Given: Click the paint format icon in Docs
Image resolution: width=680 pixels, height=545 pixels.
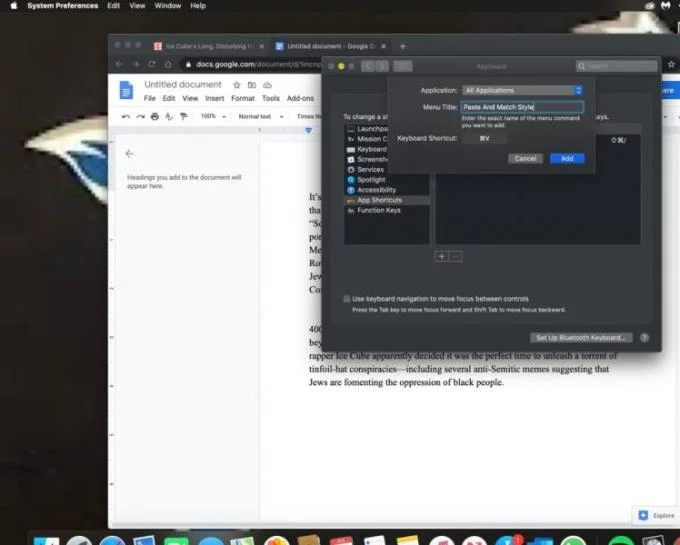Looking at the screenshot, I should click(x=184, y=116).
